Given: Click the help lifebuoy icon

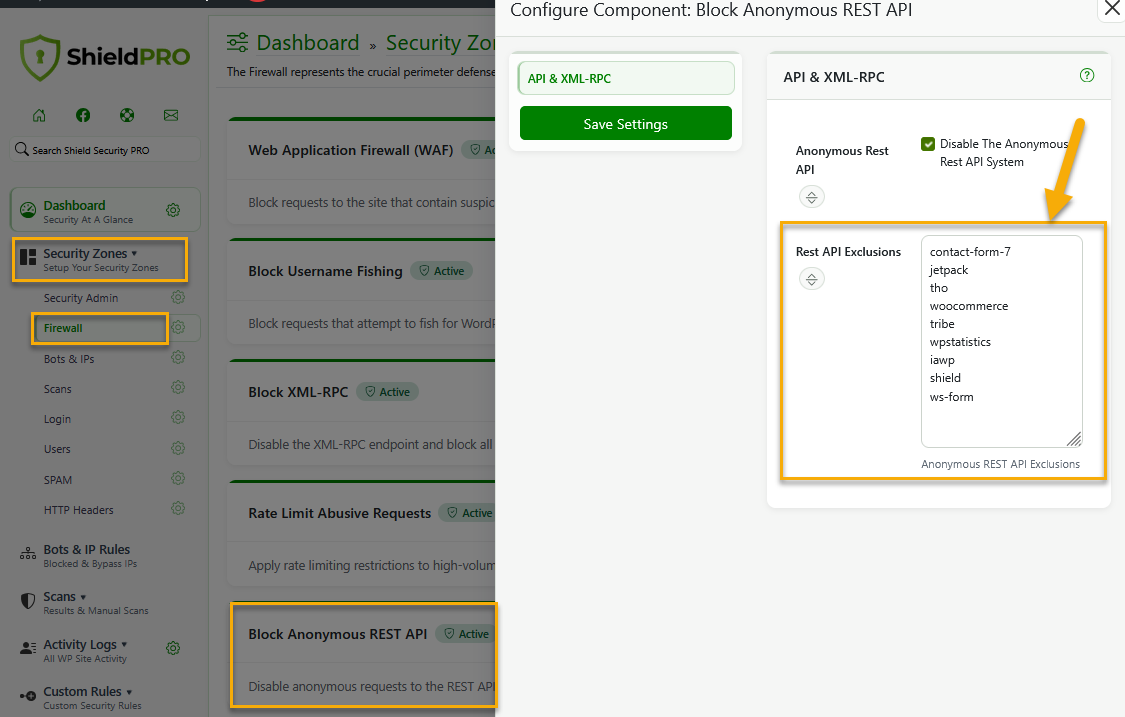Looking at the screenshot, I should (127, 116).
